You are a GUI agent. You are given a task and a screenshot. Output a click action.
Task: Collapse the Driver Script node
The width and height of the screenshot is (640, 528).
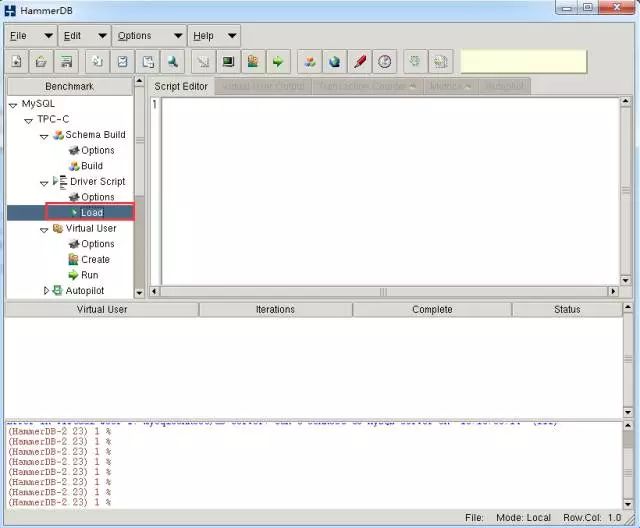coord(44,183)
